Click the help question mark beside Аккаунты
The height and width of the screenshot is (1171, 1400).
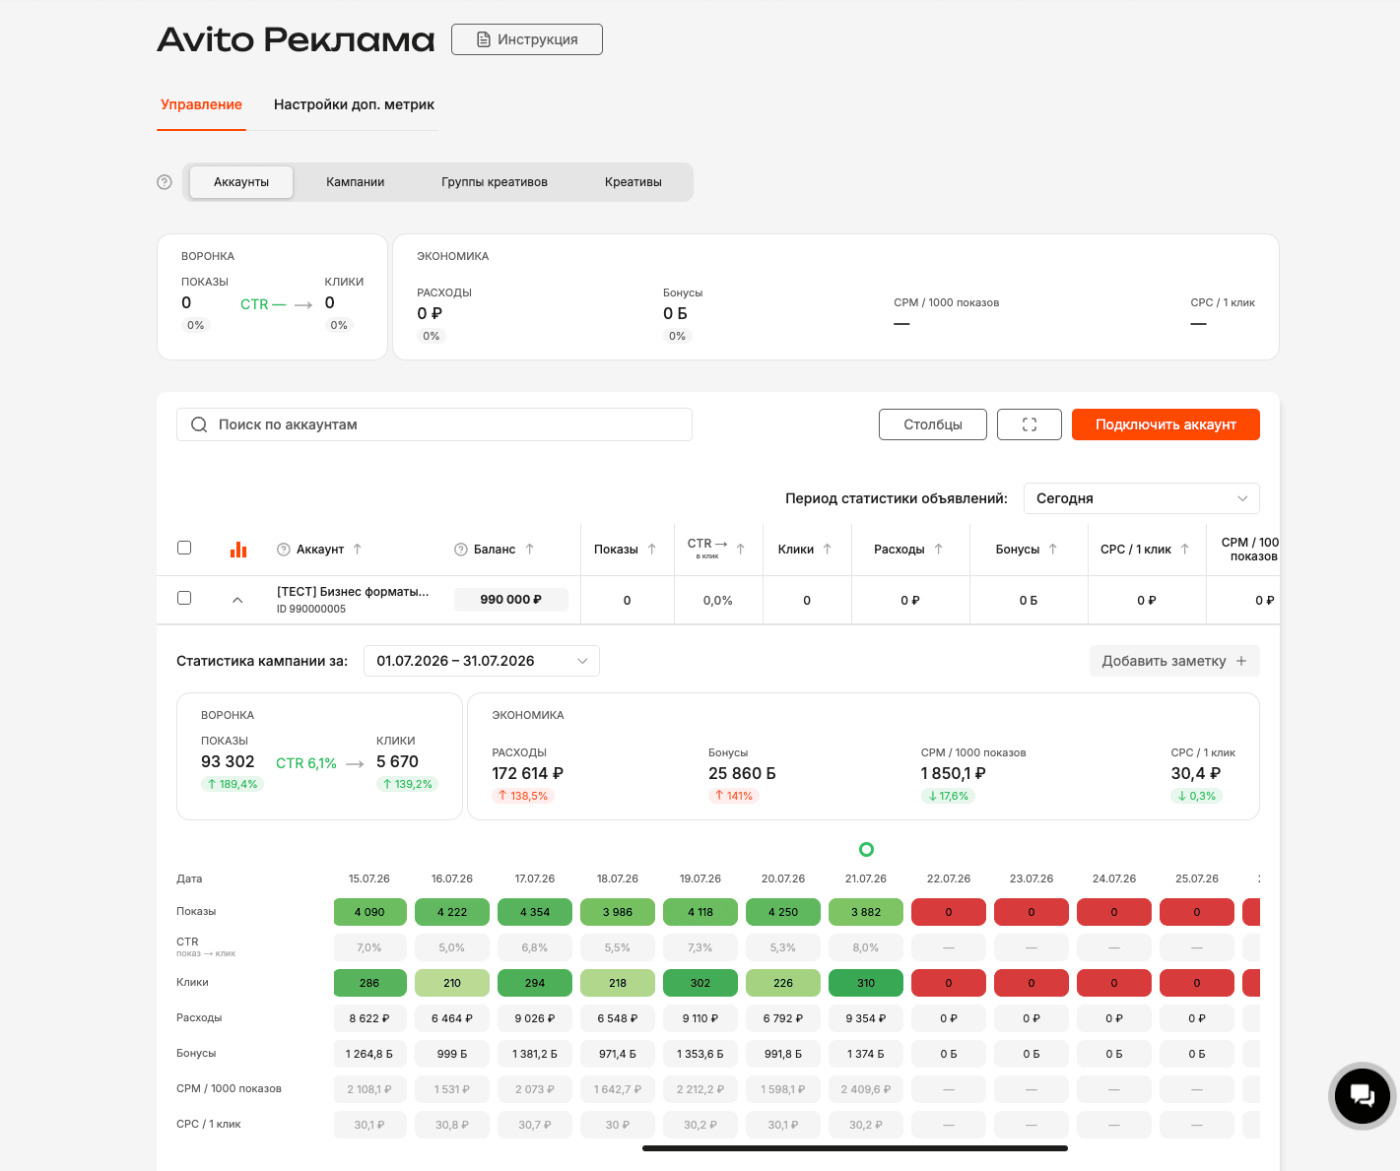[165, 182]
